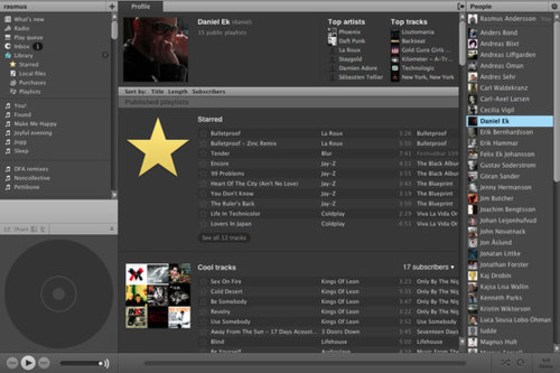Click the Inbox icon in sidebar
Viewport: 560px width, 373px height.
point(8,46)
